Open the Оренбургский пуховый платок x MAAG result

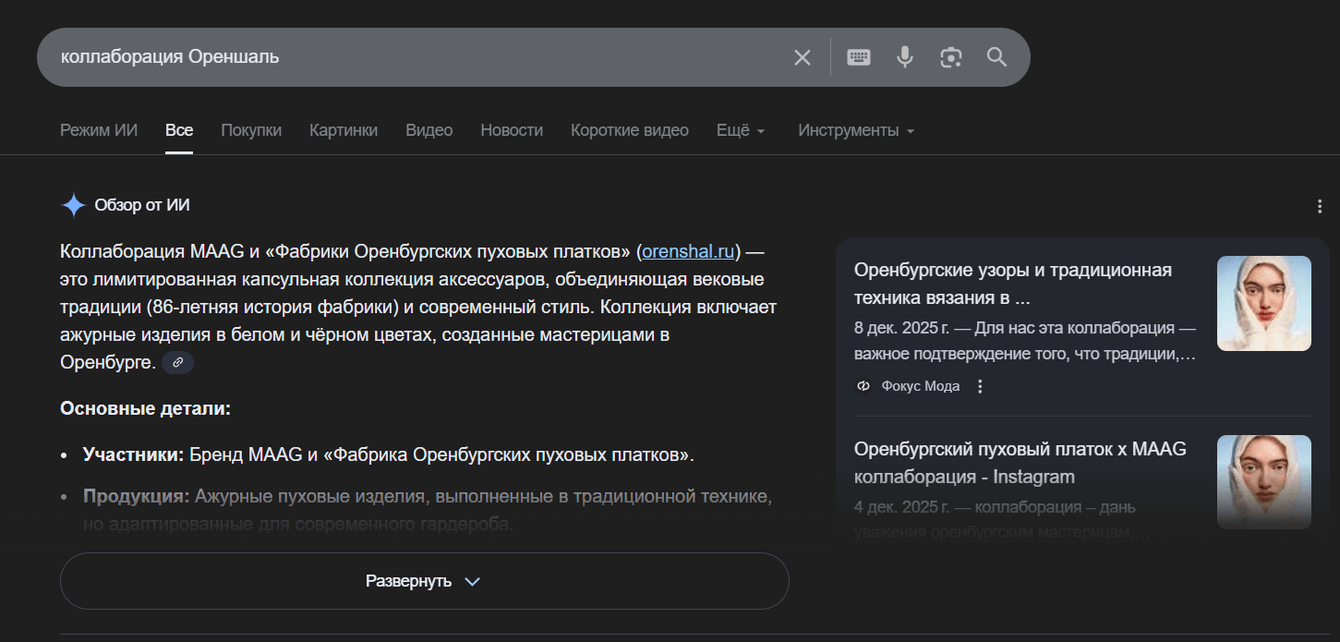[1019, 463]
